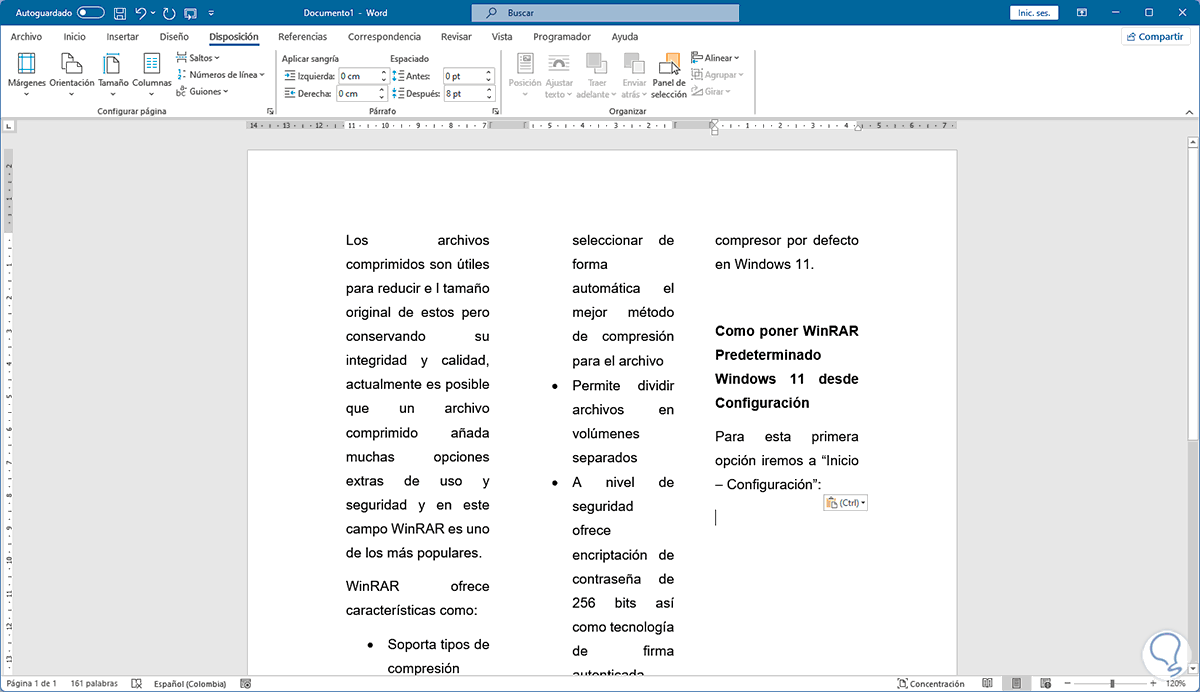Click the Redo/Repeat icon
The width and height of the screenshot is (1200, 692).
point(168,13)
